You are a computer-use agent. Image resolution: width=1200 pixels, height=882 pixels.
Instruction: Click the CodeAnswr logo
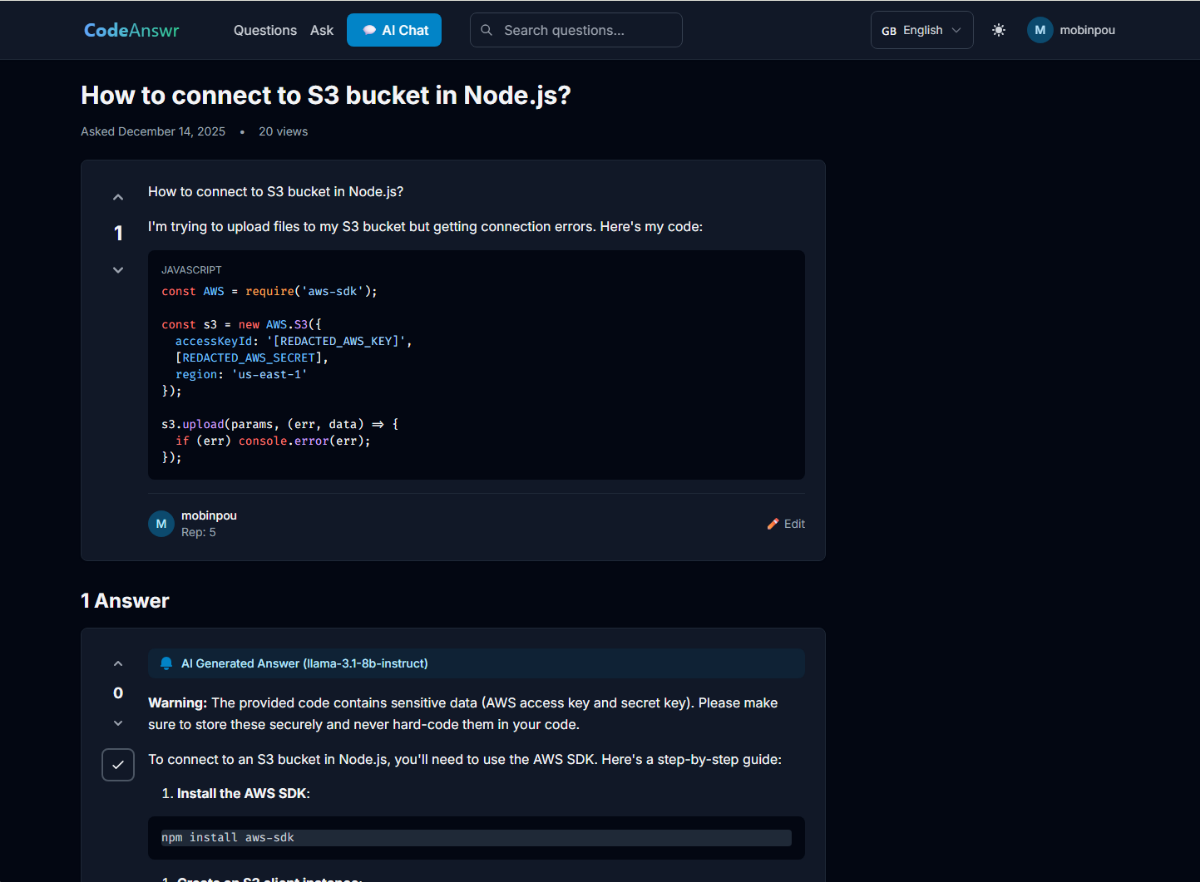click(131, 30)
